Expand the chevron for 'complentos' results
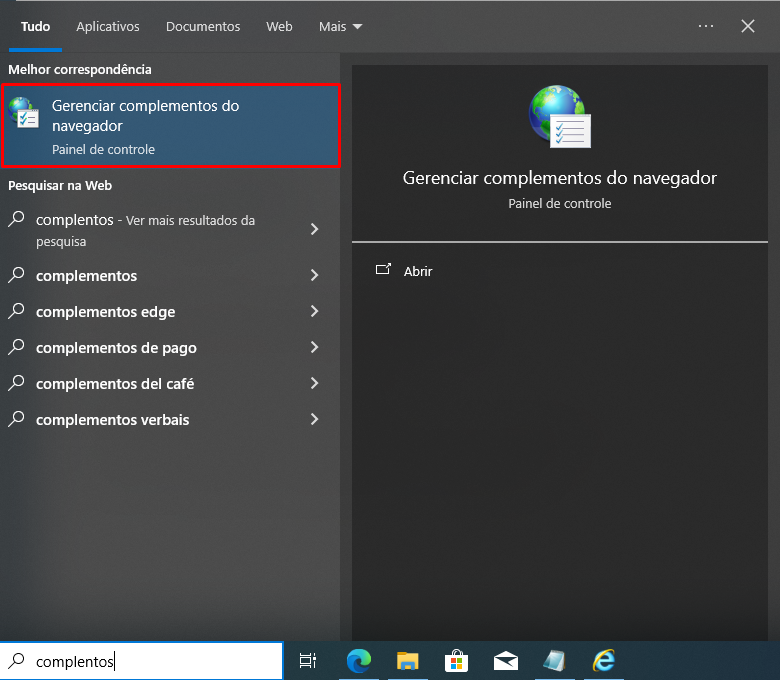Image resolution: width=780 pixels, height=680 pixels. [314, 229]
